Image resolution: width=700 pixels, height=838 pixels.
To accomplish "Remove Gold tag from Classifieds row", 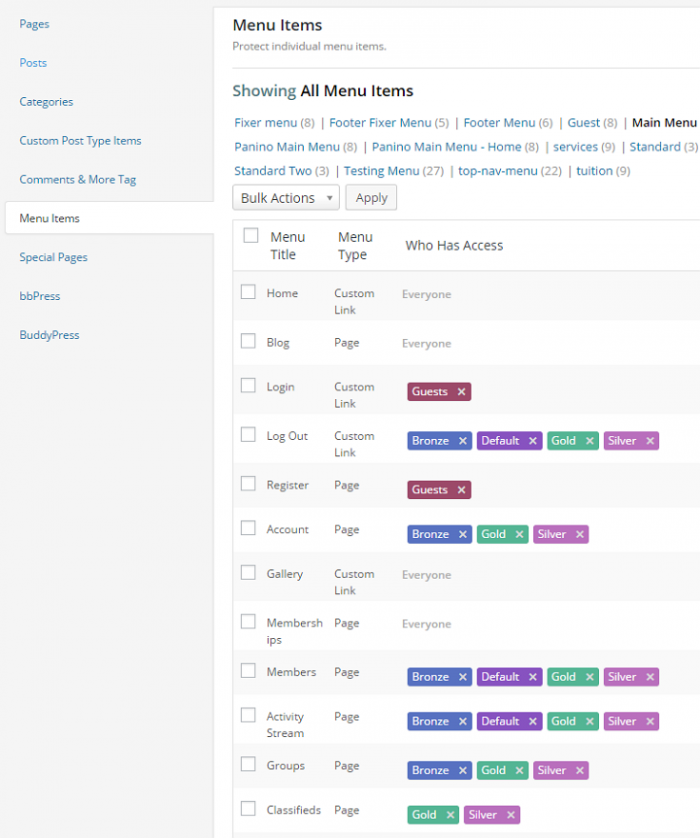I will (x=450, y=815).
